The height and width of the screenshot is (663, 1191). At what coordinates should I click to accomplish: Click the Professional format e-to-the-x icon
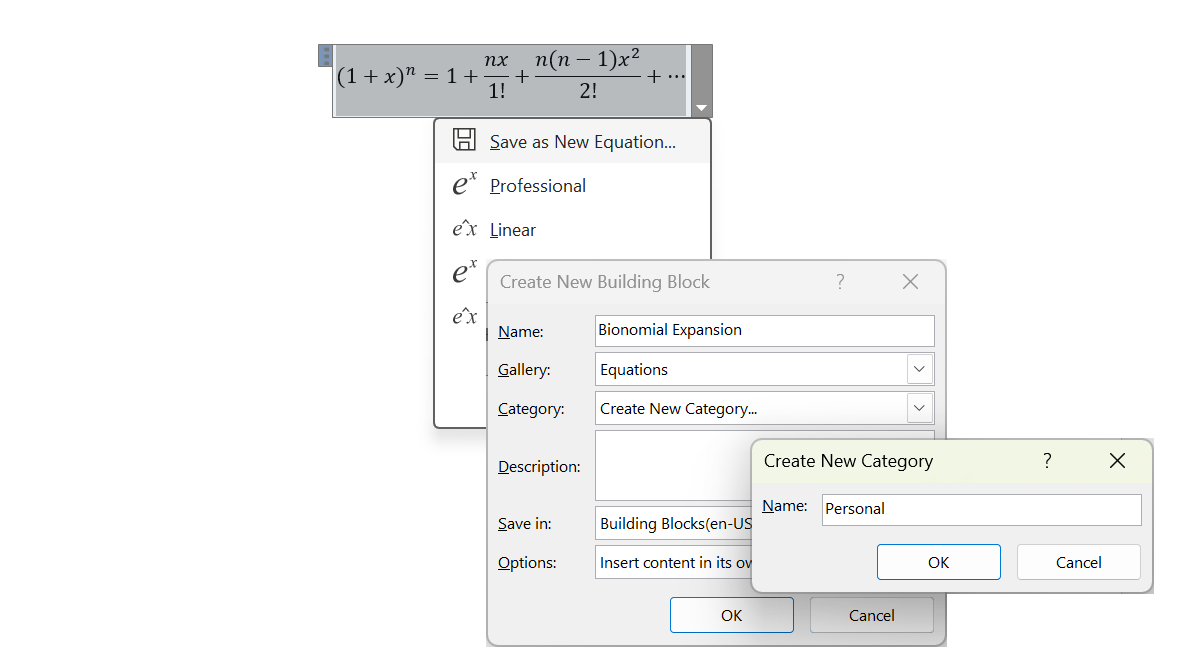(x=464, y=185)
